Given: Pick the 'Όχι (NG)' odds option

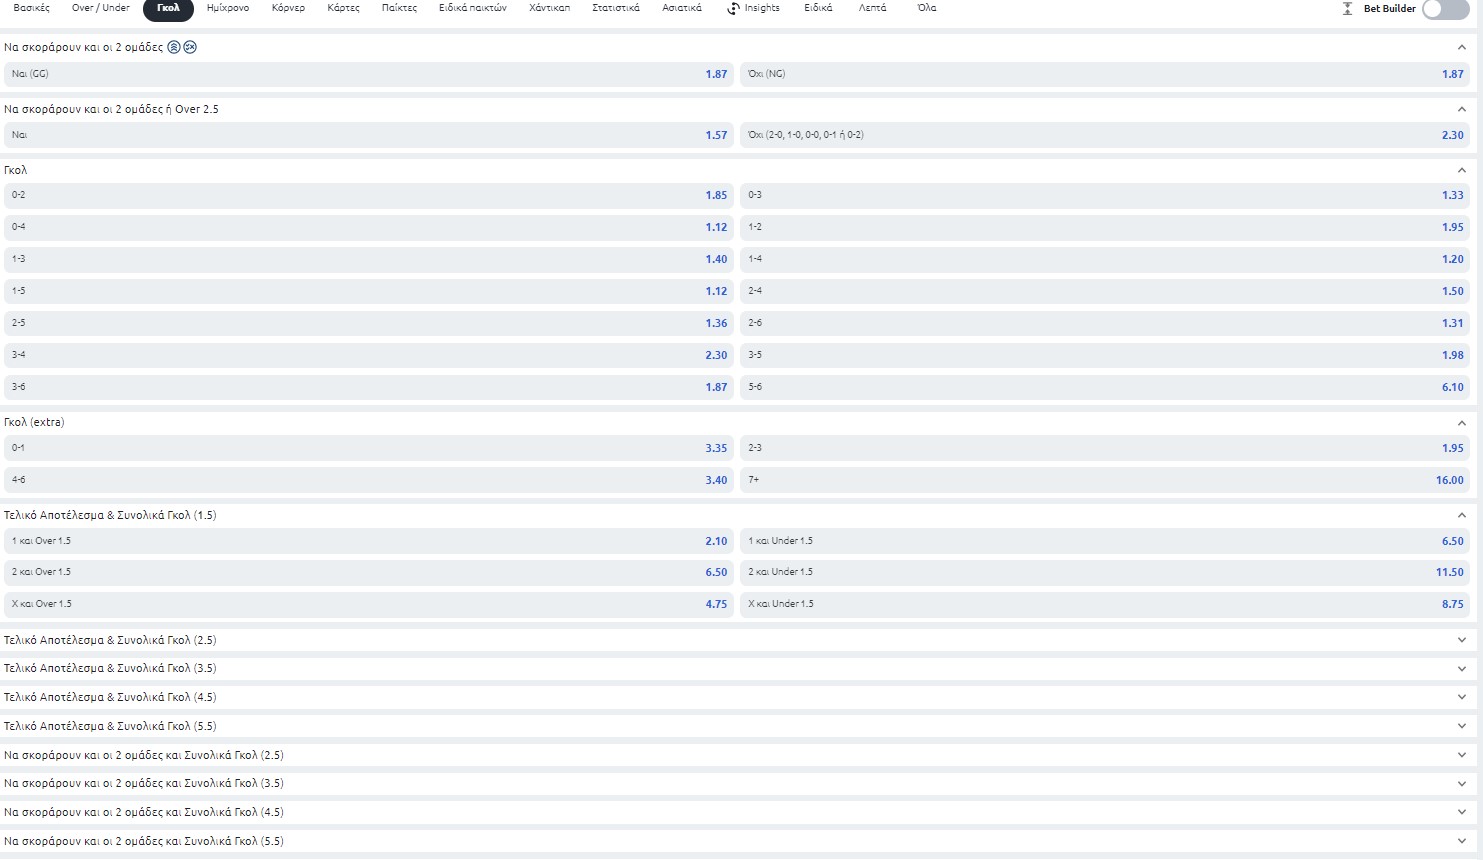Looking at the screenshot, I should pos(1105,74).
